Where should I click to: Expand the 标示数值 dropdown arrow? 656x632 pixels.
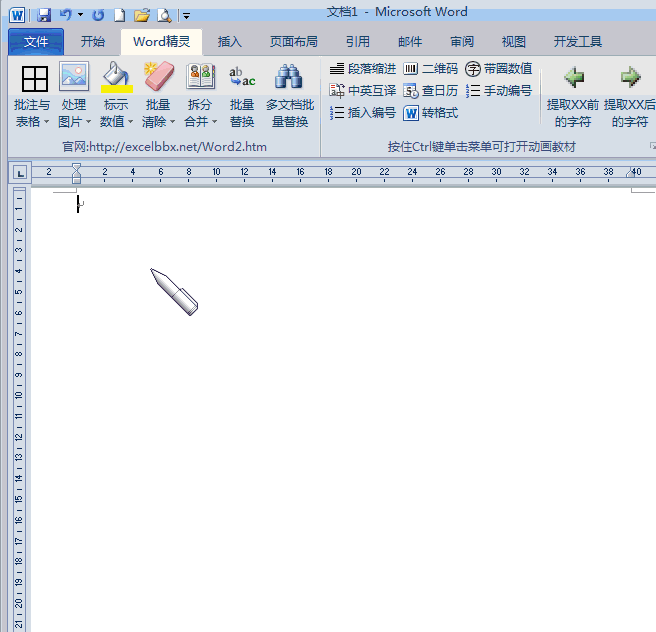[131, 122]
